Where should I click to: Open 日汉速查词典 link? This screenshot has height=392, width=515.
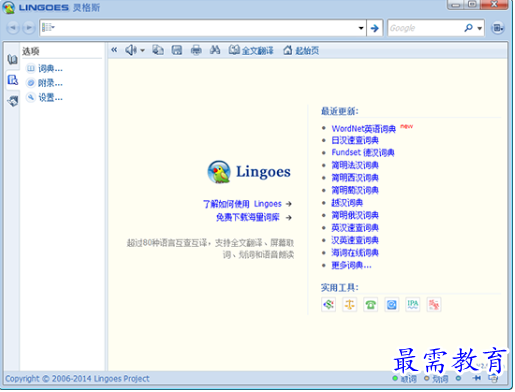[355, 140]
